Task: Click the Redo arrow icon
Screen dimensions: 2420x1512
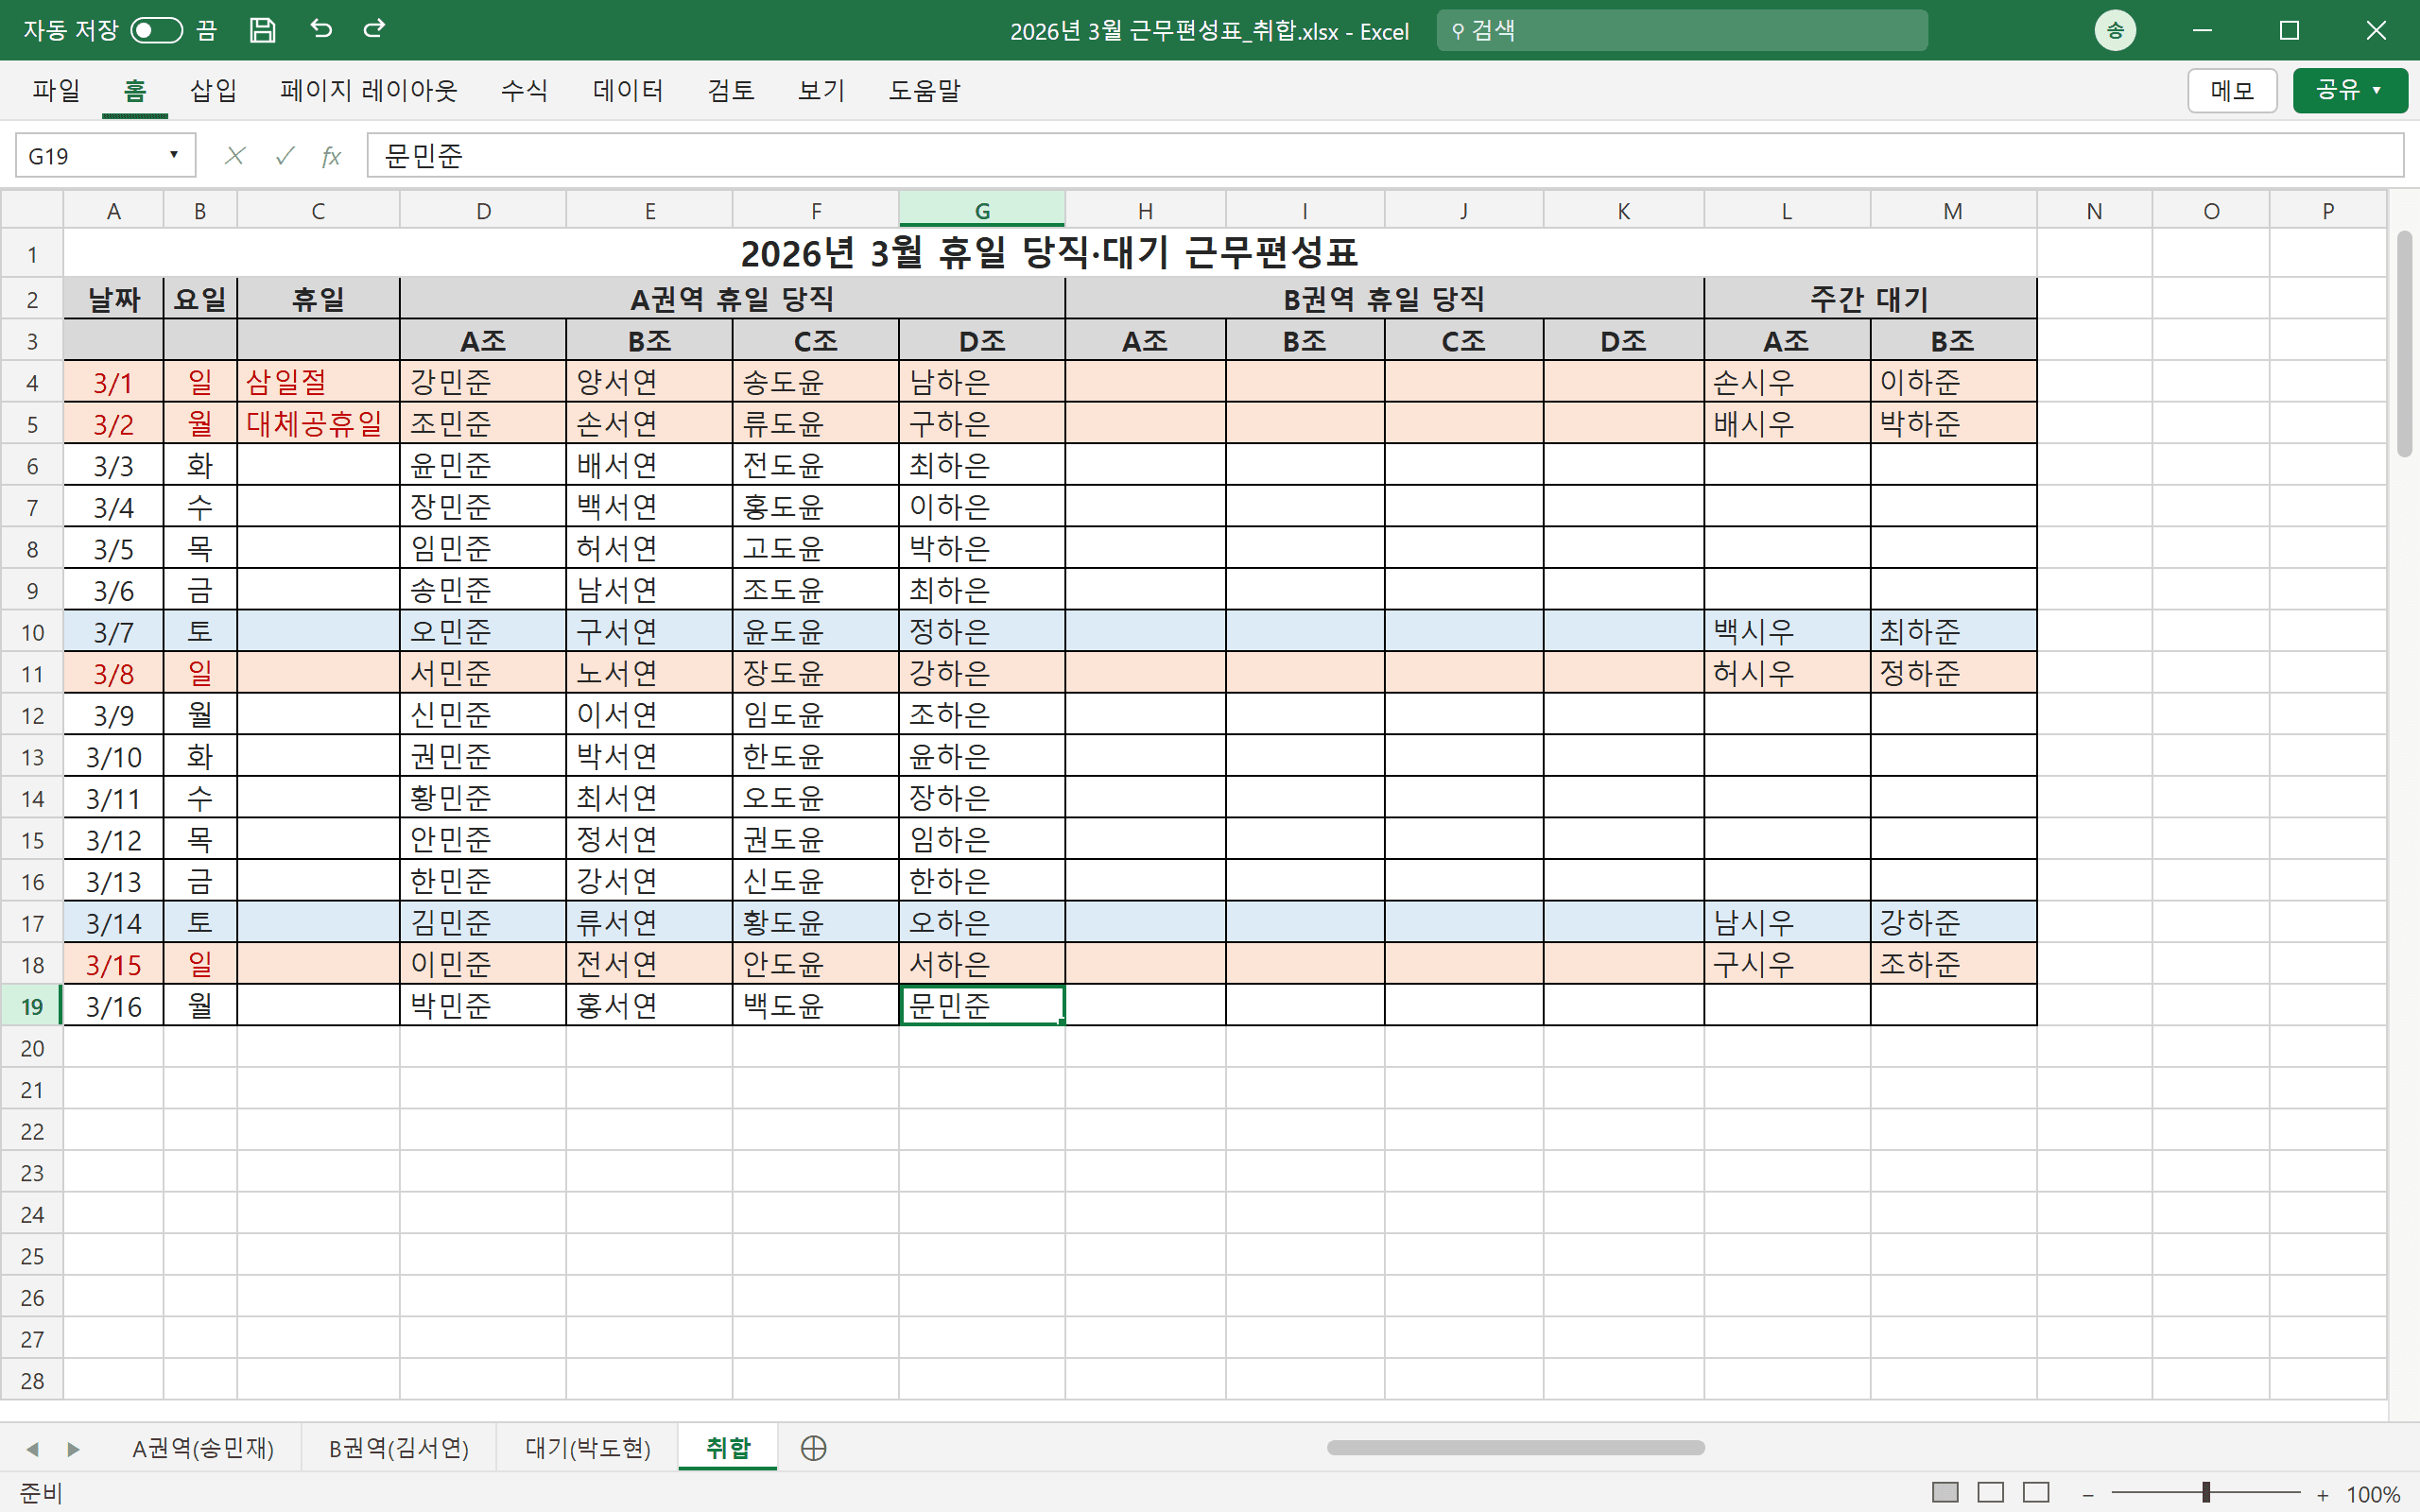Action: (375, 29)
